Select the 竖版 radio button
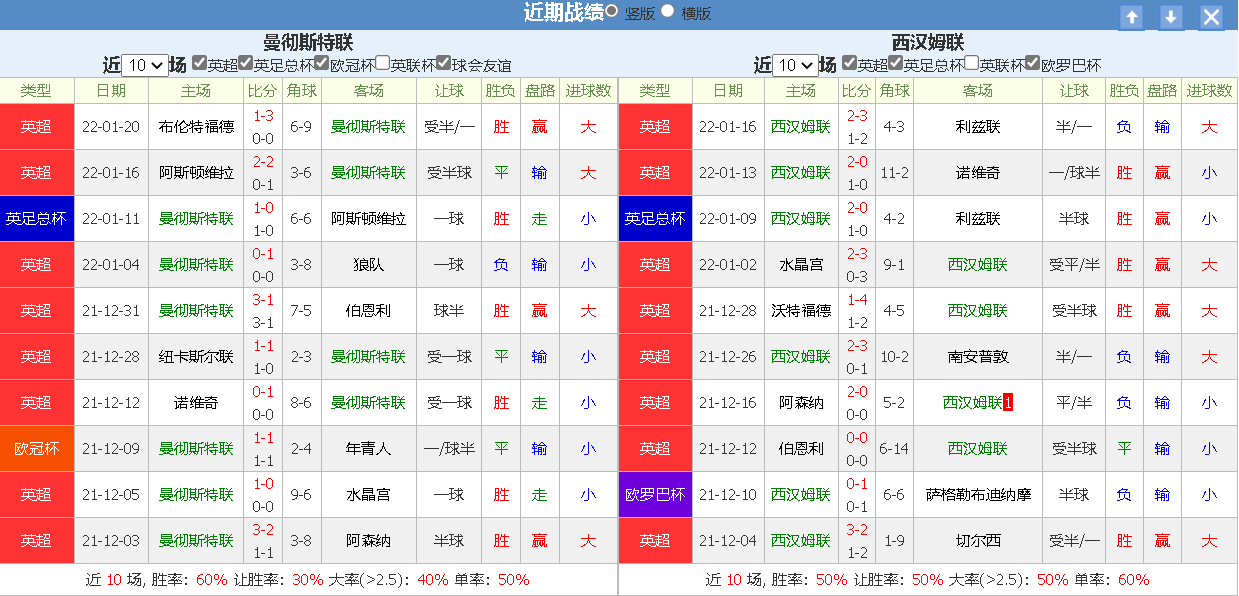Screen dimensions: 1239x596 click(611, 10)
